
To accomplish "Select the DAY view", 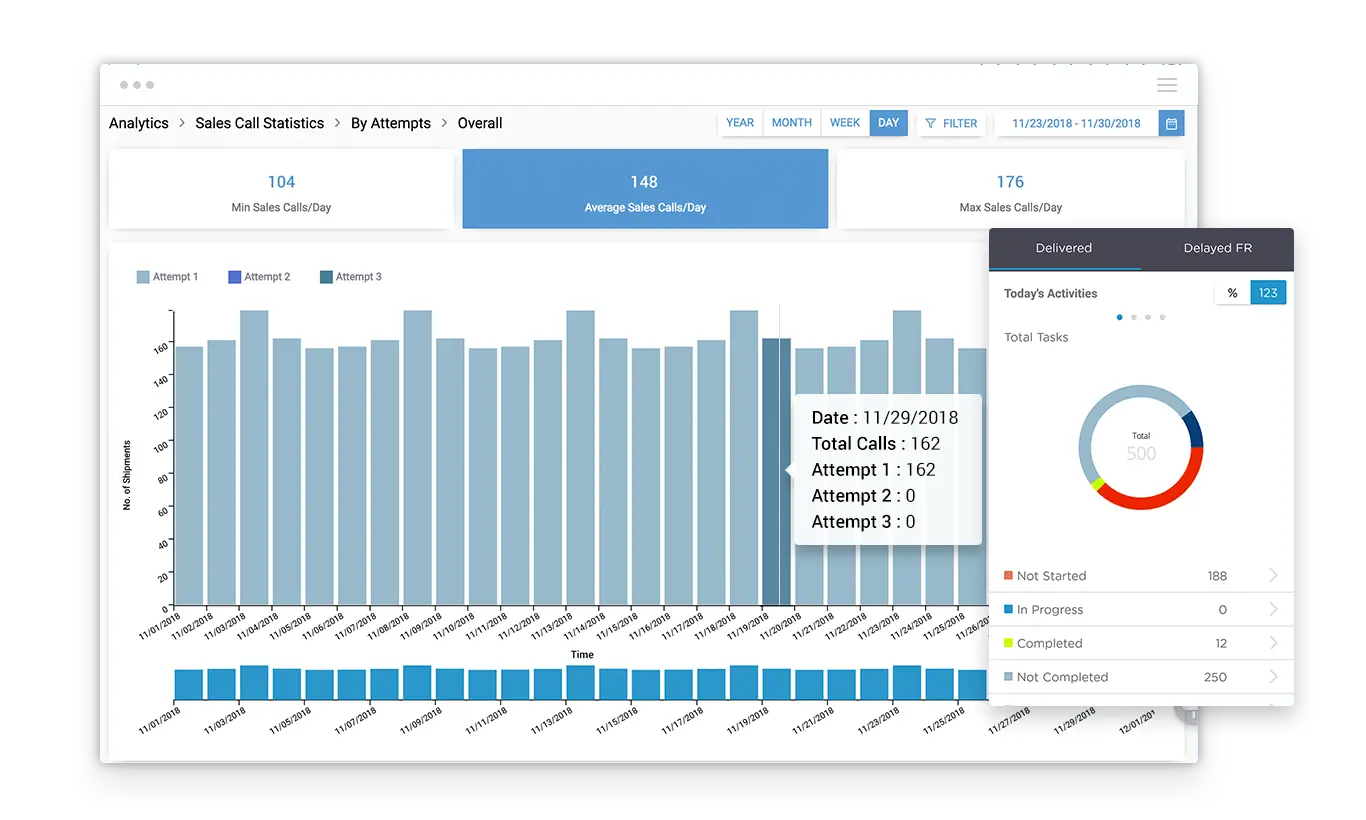I will [889, 123].
